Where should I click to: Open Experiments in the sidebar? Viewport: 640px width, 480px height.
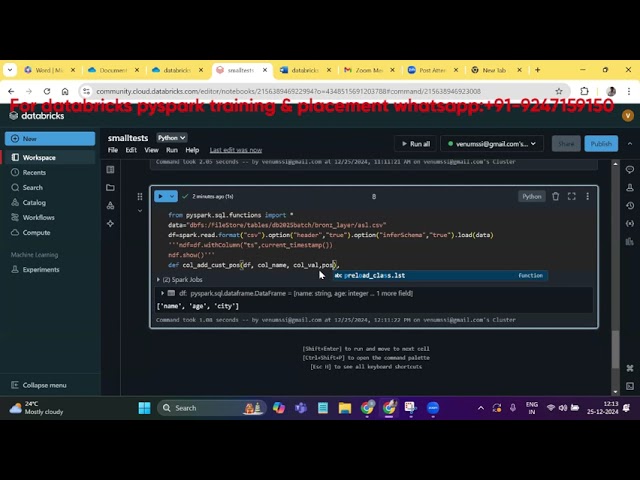pos(50,269)
